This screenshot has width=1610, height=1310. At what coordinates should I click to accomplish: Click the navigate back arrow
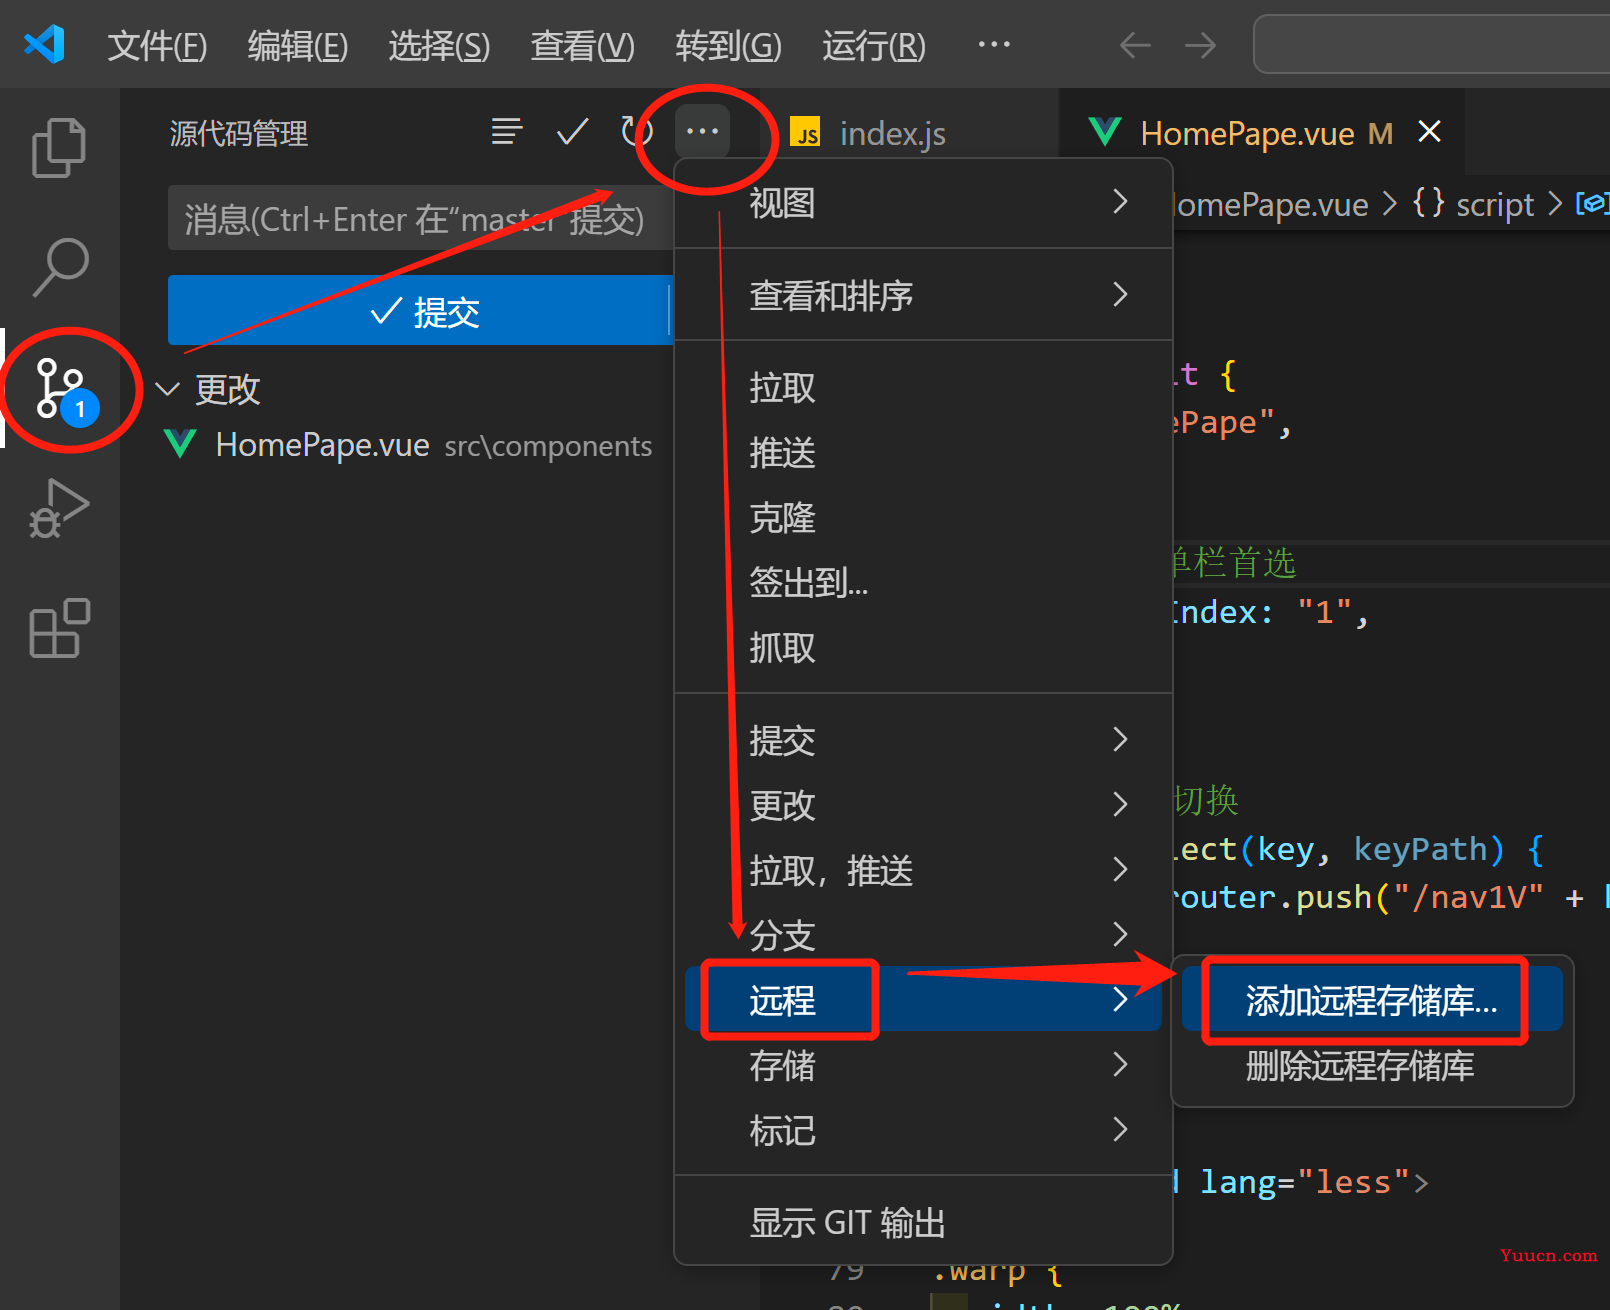[1135, 45]
